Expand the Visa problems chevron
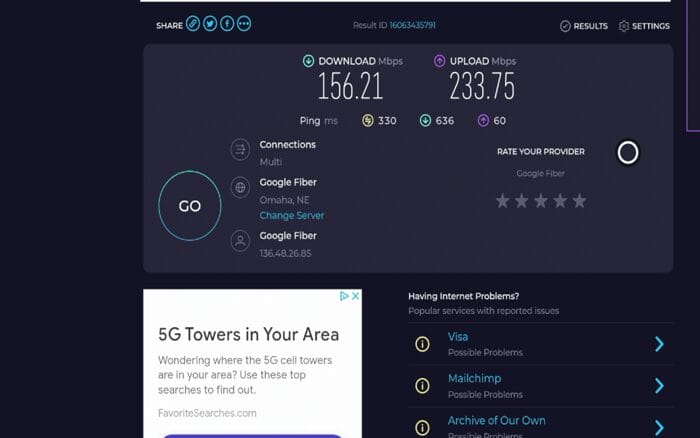 [x=659, y=344]
